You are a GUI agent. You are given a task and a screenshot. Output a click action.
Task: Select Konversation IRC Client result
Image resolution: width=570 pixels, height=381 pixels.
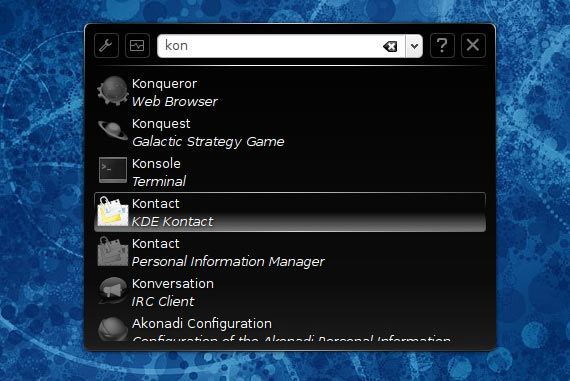290,292
